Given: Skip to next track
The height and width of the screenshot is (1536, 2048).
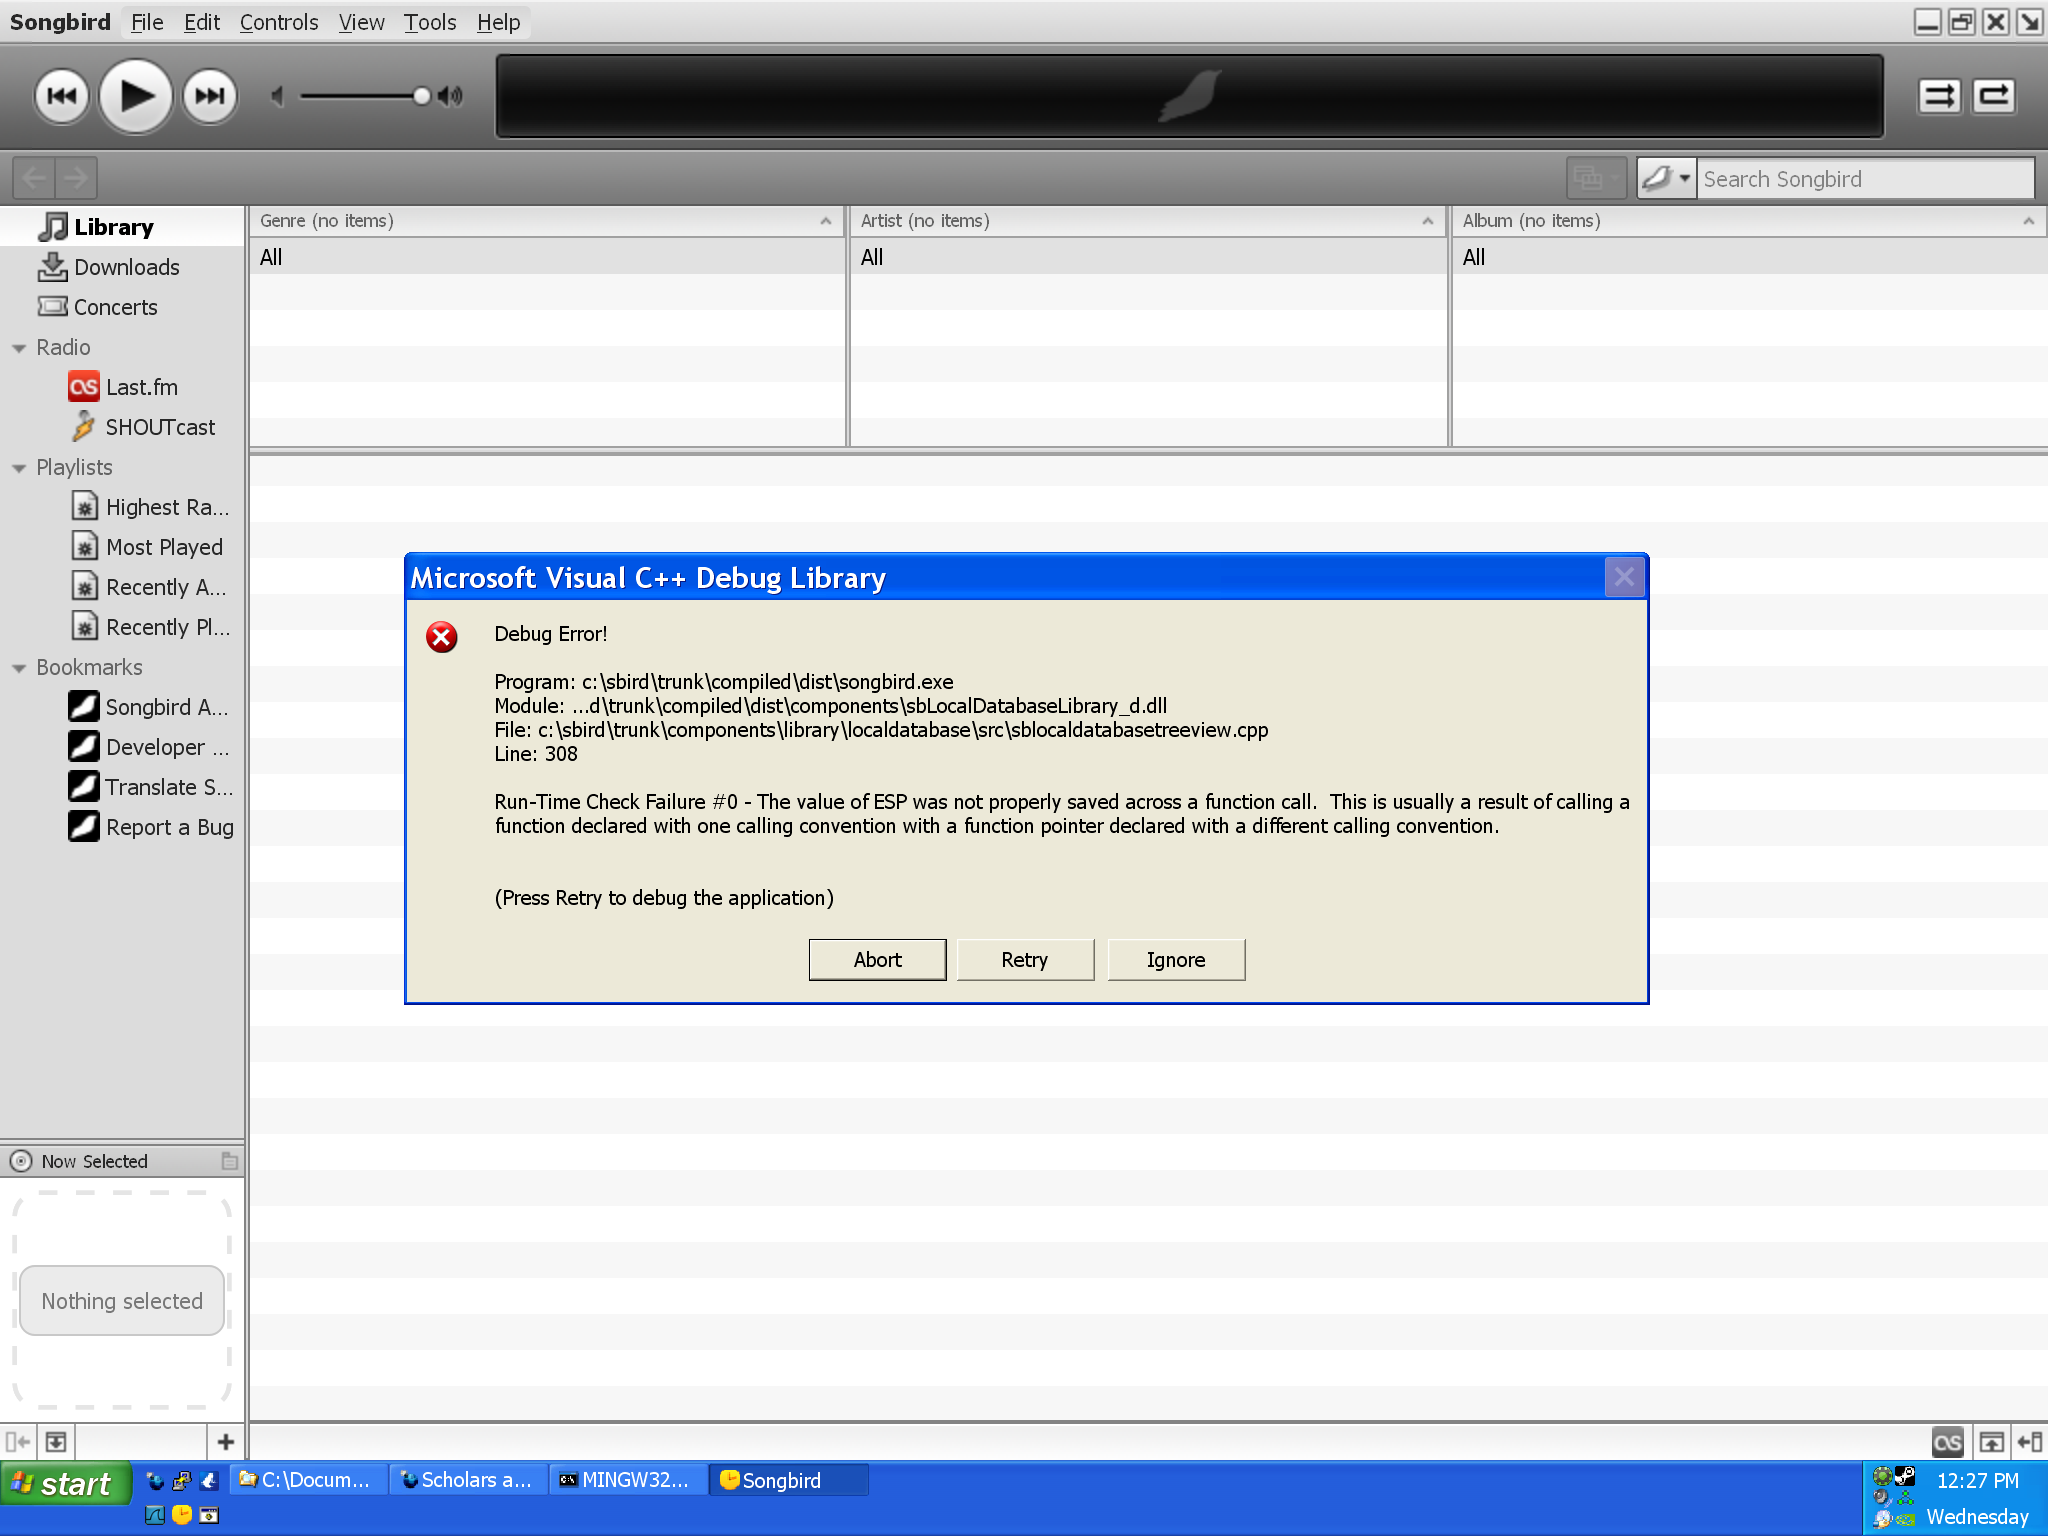Looking at the screenshot, I should (x=210, y=96).
